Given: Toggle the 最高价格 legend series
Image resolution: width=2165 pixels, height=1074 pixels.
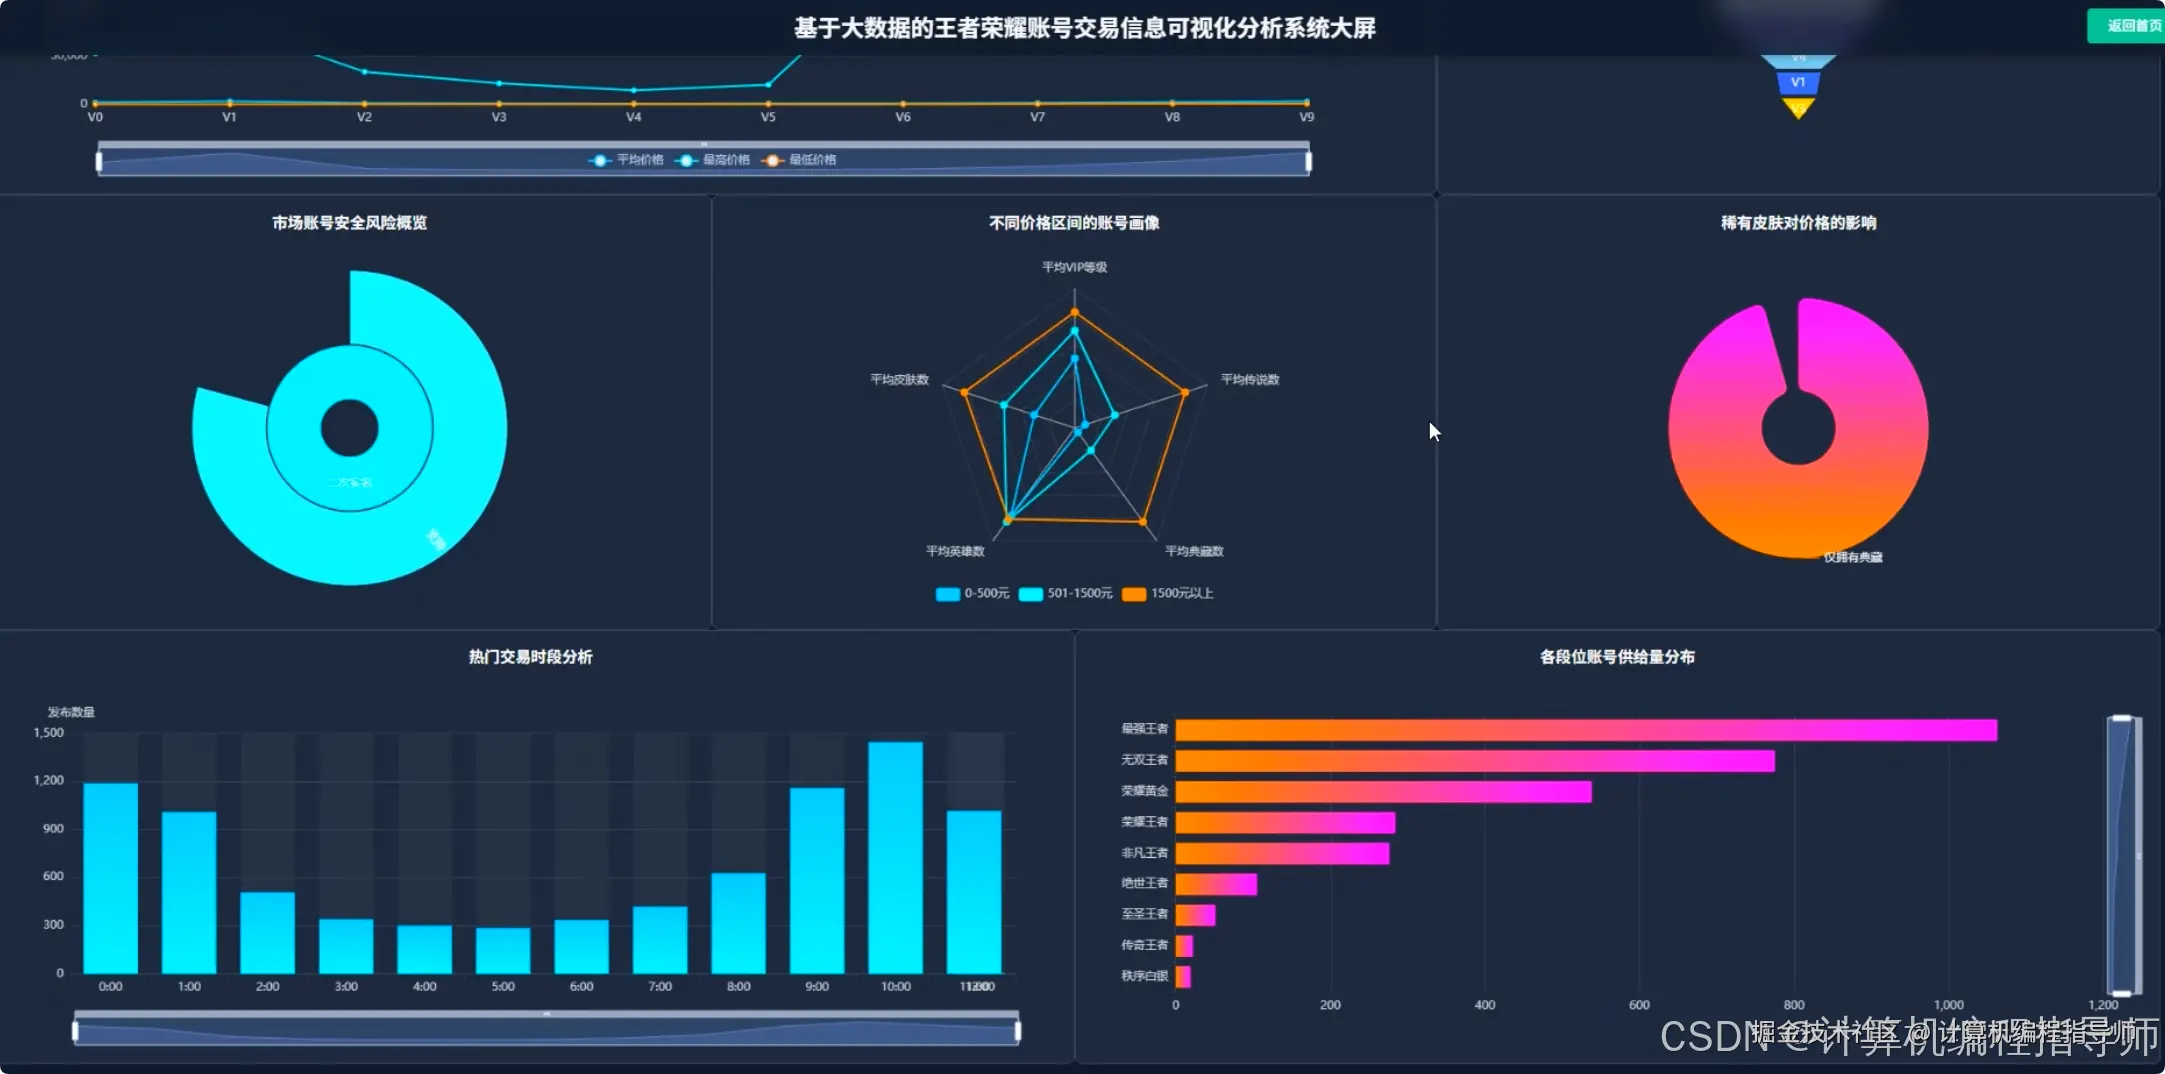Looking at the screenshot, I should (x=713, y=160).
